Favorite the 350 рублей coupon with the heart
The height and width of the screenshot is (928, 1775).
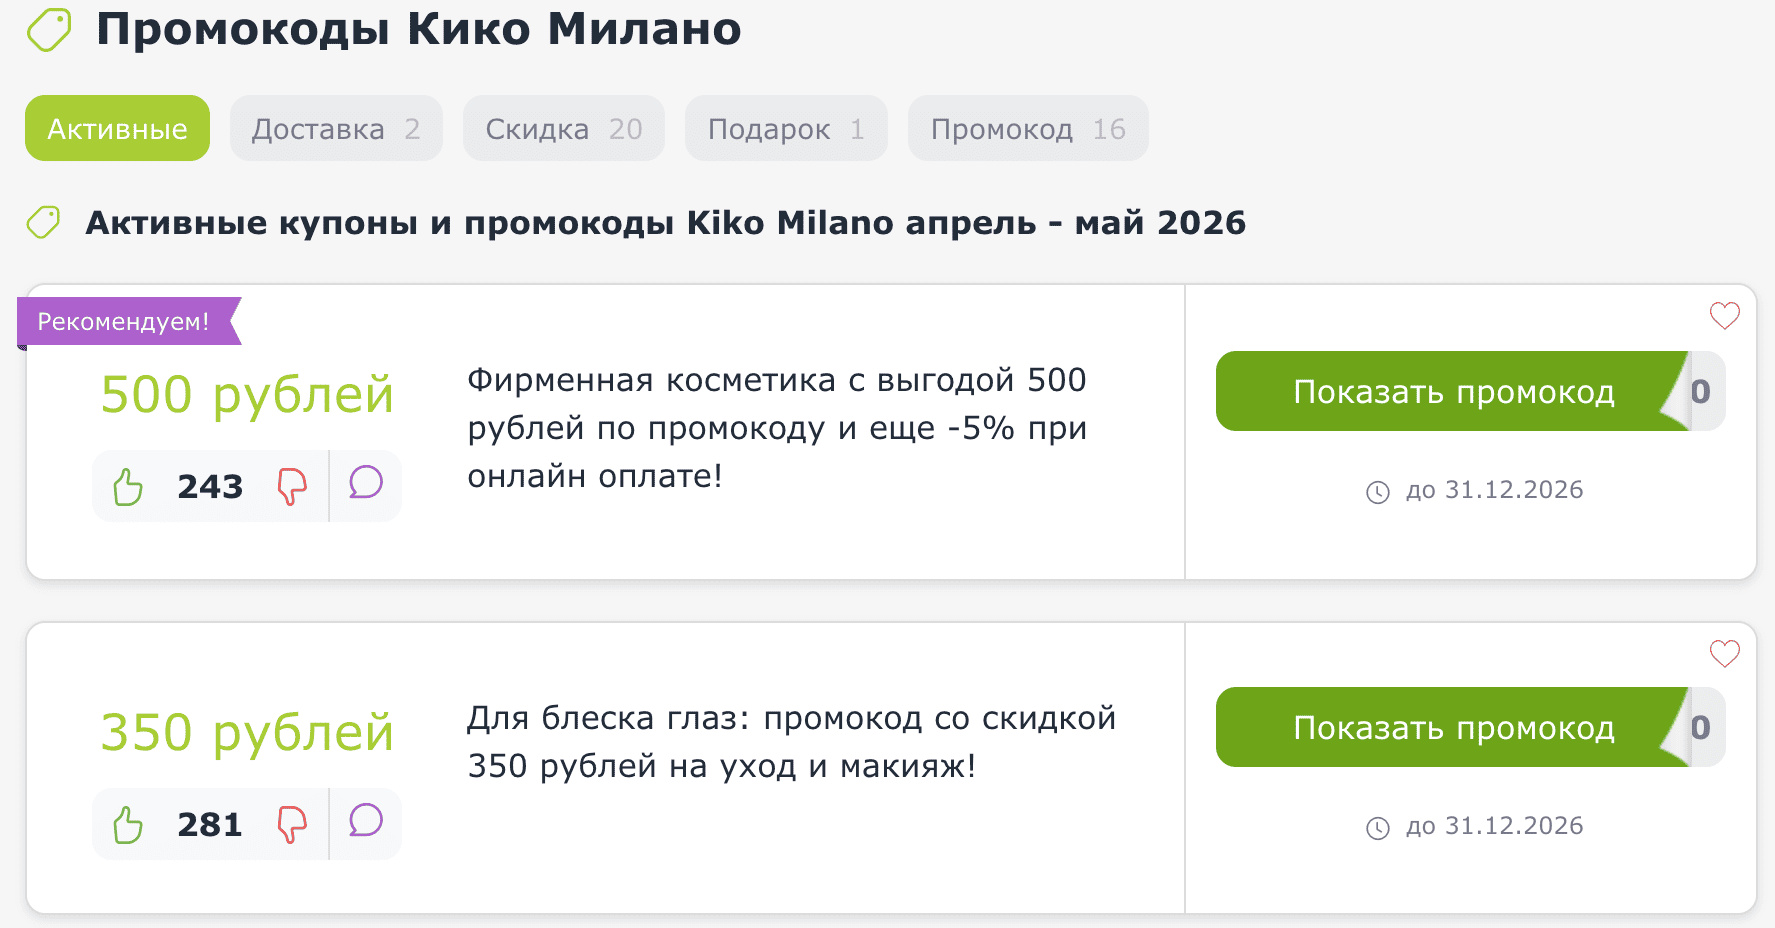pos(1723,654)
